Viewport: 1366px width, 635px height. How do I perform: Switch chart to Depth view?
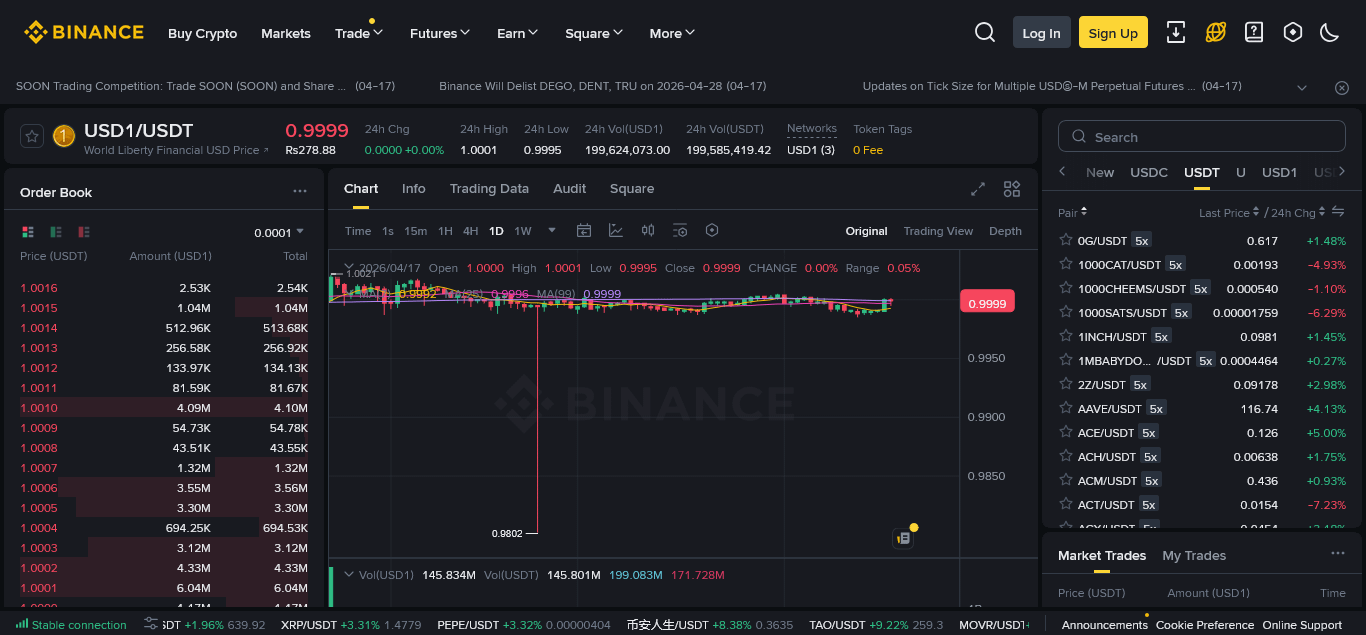[1005, 231]
